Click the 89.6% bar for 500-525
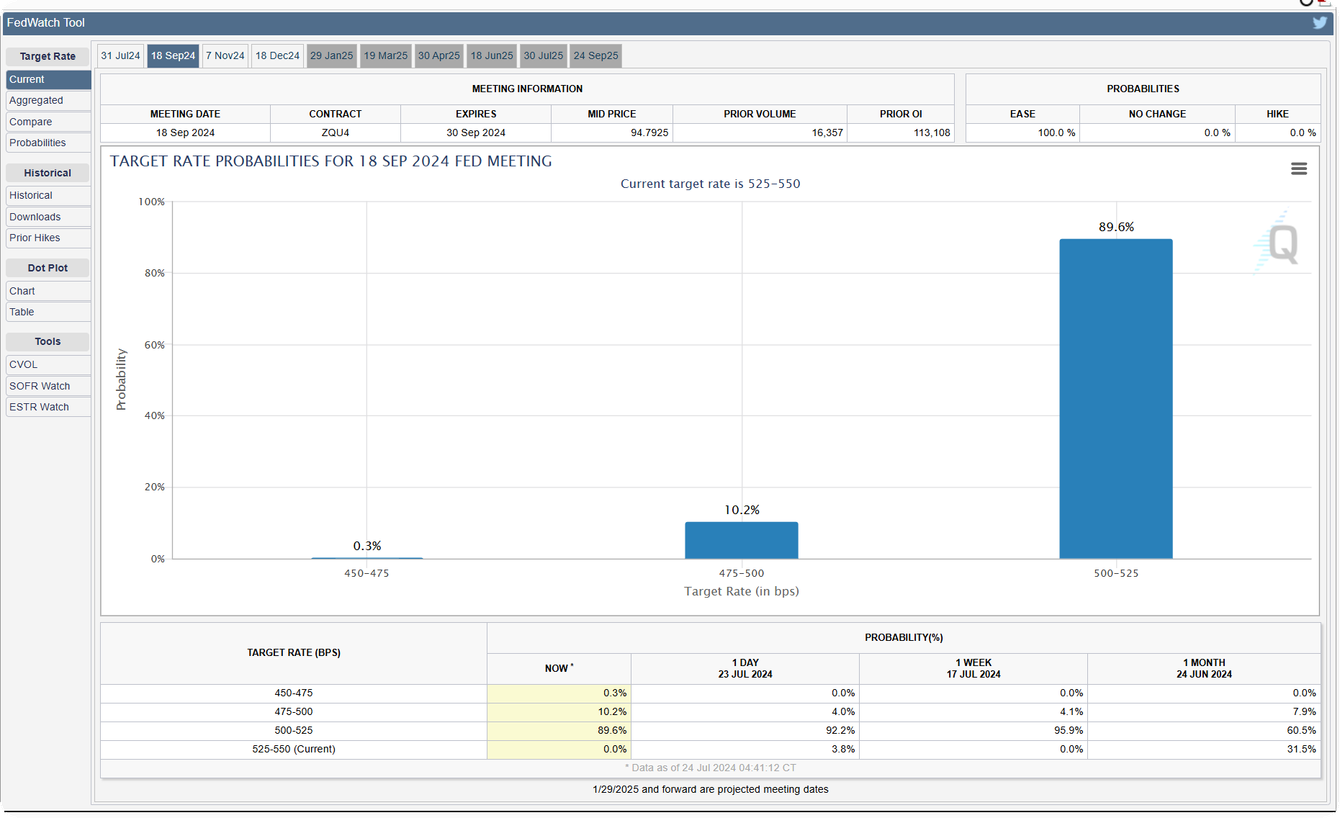 1116,400
